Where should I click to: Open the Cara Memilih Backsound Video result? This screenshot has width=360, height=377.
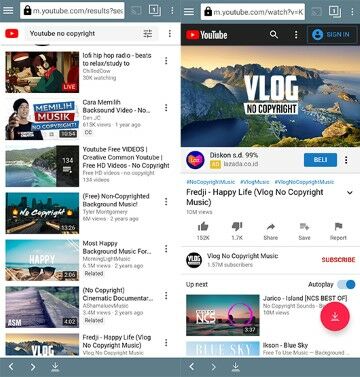tap(80, 119)
